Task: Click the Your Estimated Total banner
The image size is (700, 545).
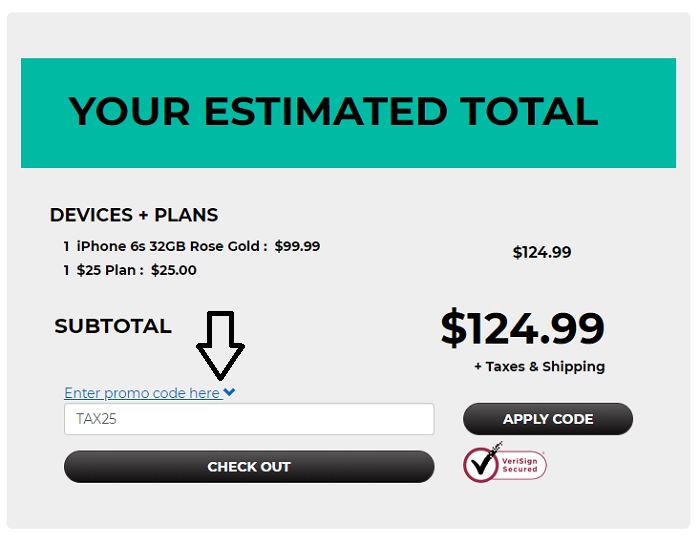Action: click(x=348, y=113)
